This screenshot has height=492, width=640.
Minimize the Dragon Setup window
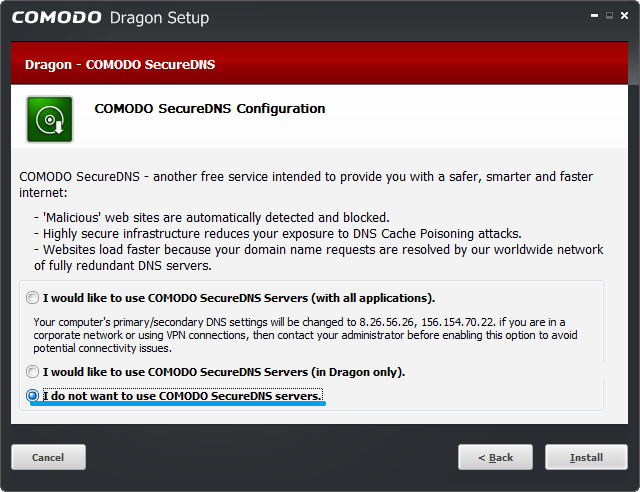(594, 16)
